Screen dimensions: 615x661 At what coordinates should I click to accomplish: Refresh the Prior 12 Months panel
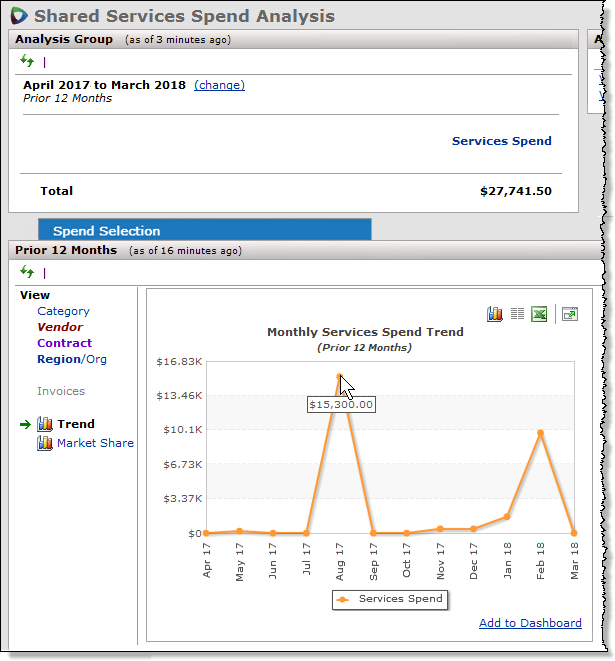click(x=27, y=272)
